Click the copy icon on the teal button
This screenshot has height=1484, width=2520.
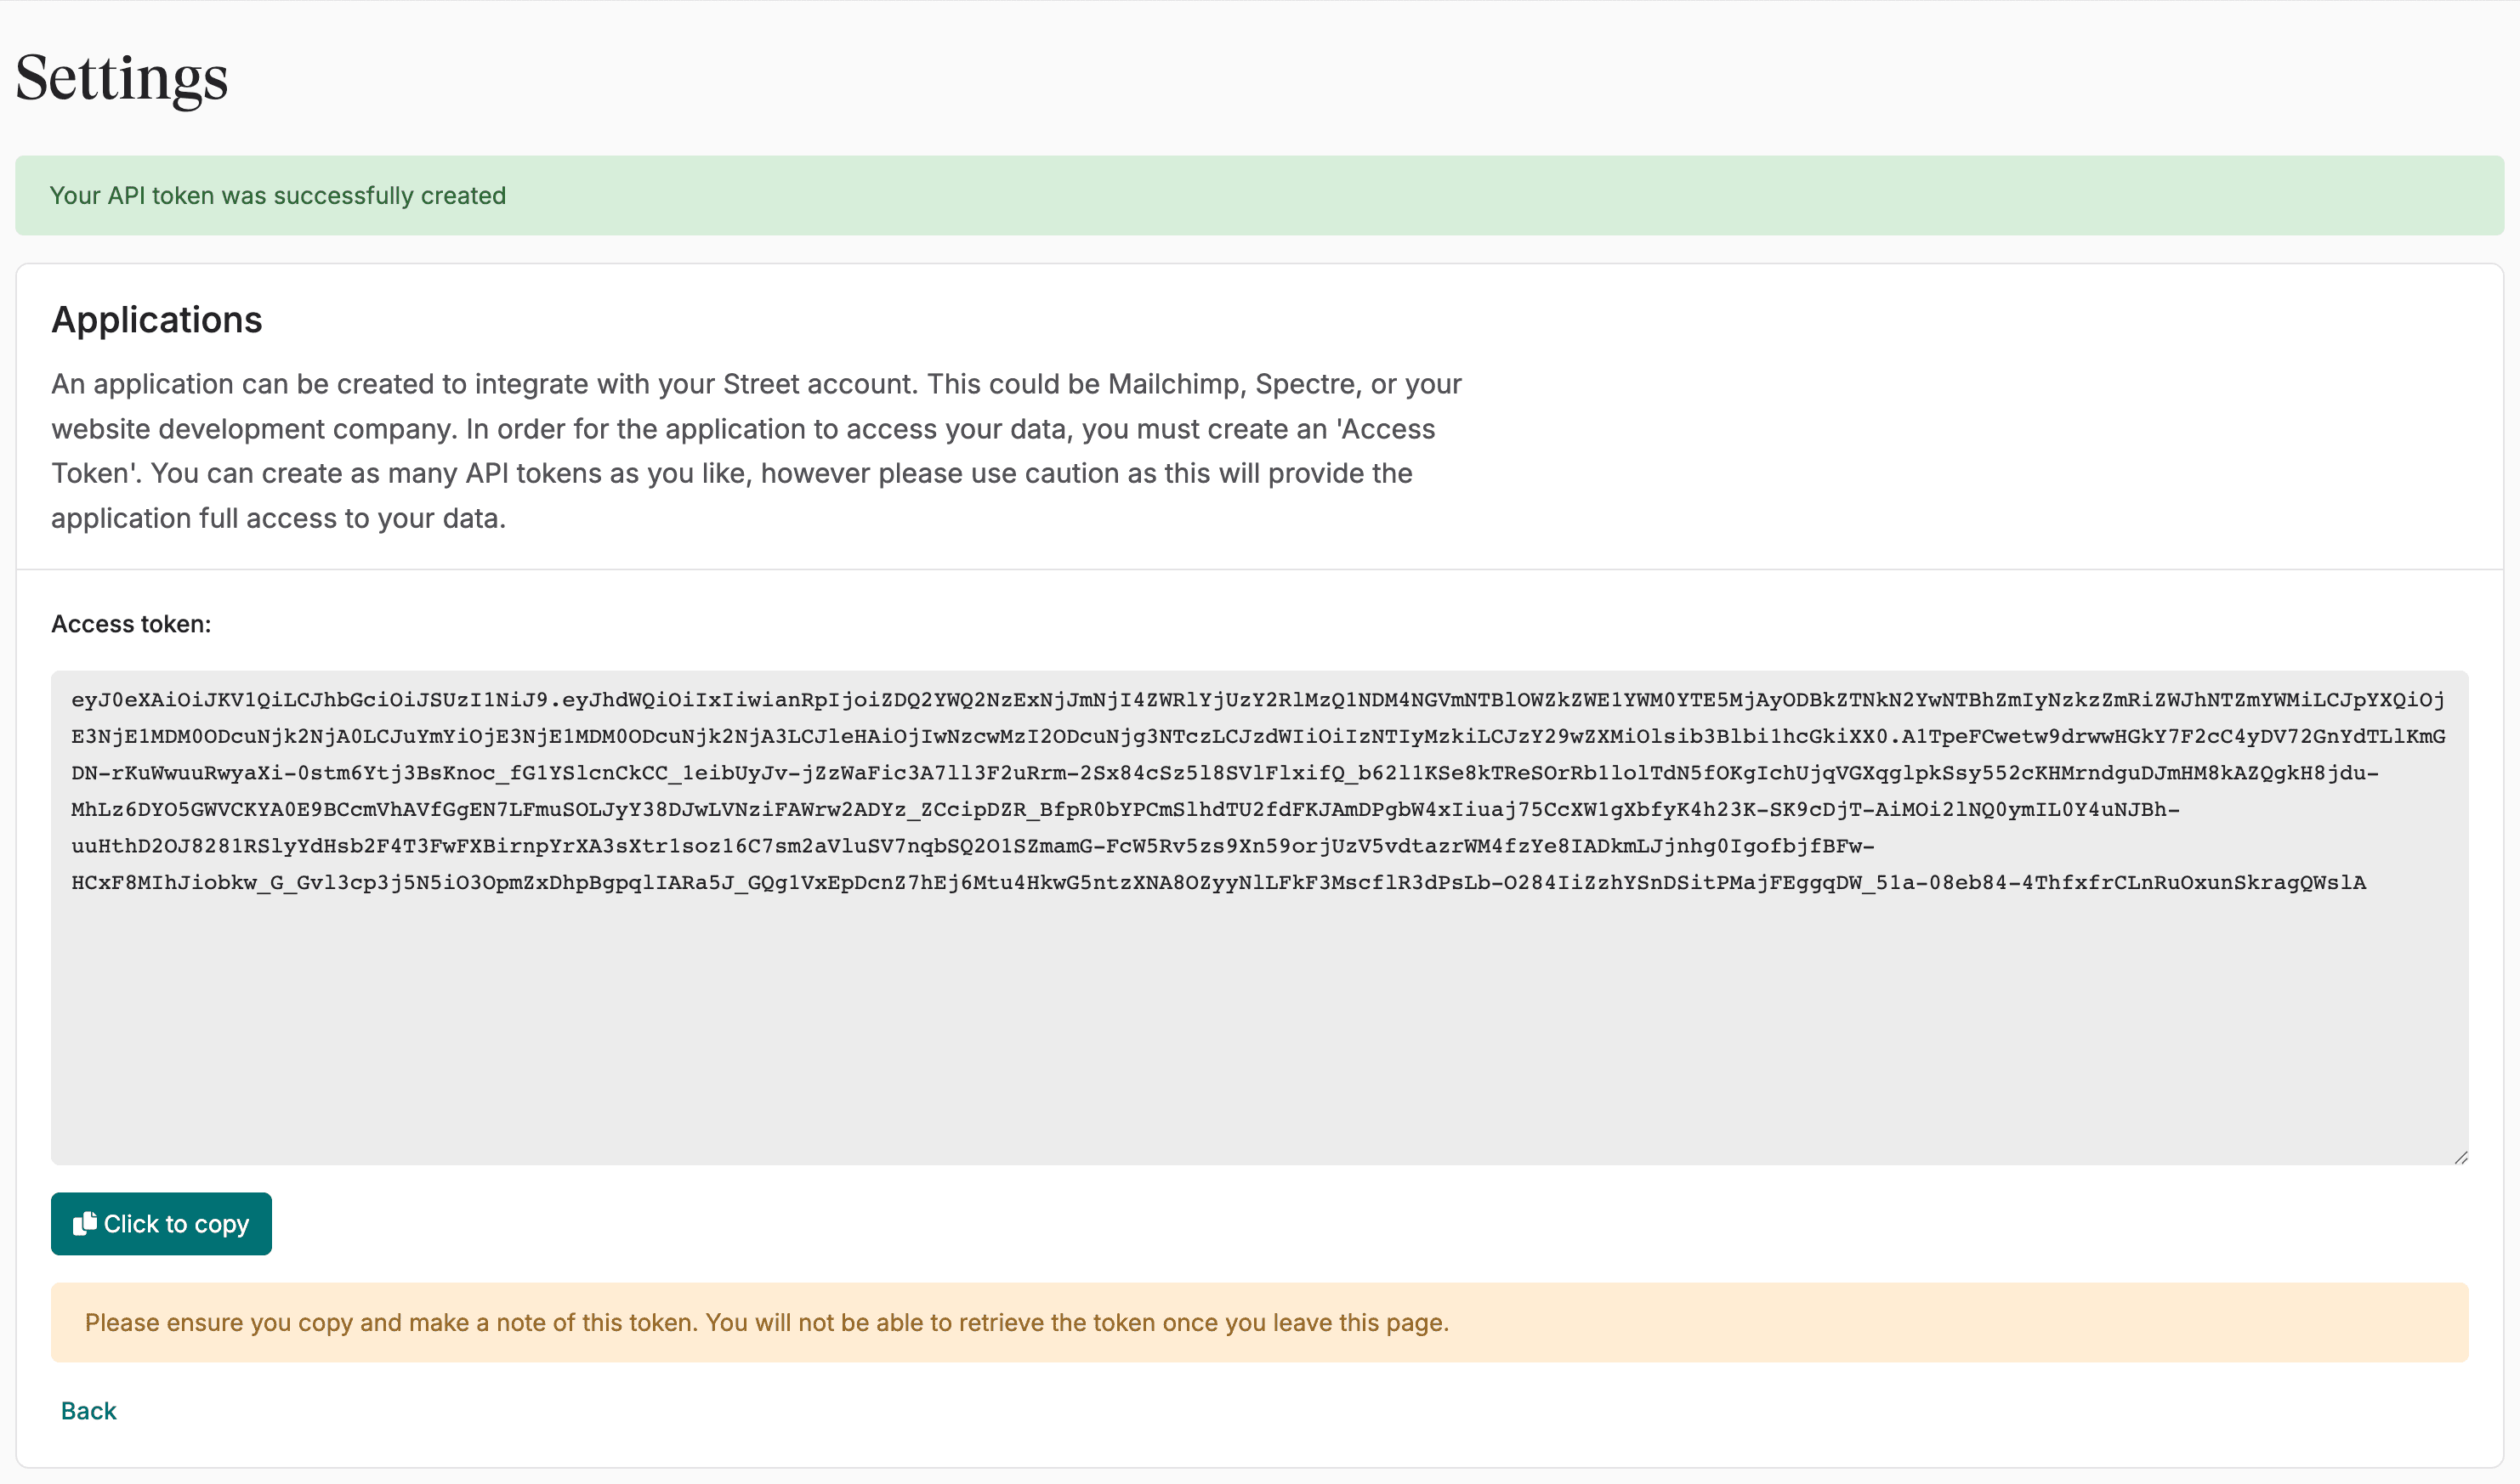[x=85, y=1223]
